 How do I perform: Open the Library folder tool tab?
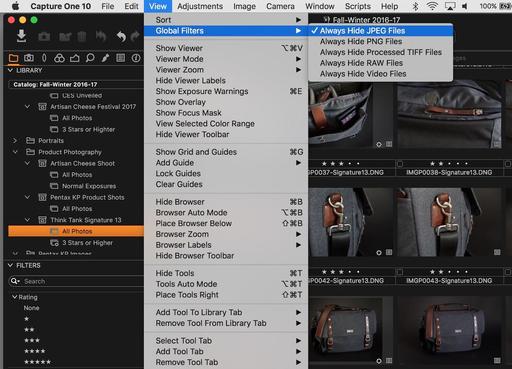click(x=13, y=58)
